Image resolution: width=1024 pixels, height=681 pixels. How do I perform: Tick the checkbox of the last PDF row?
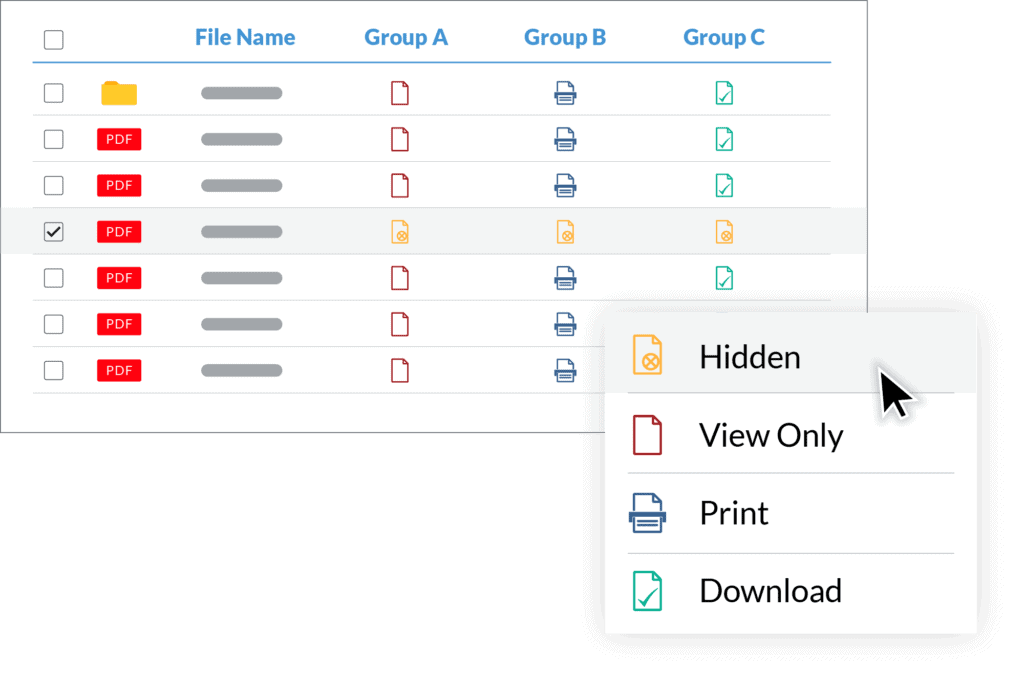coord(54,370)
